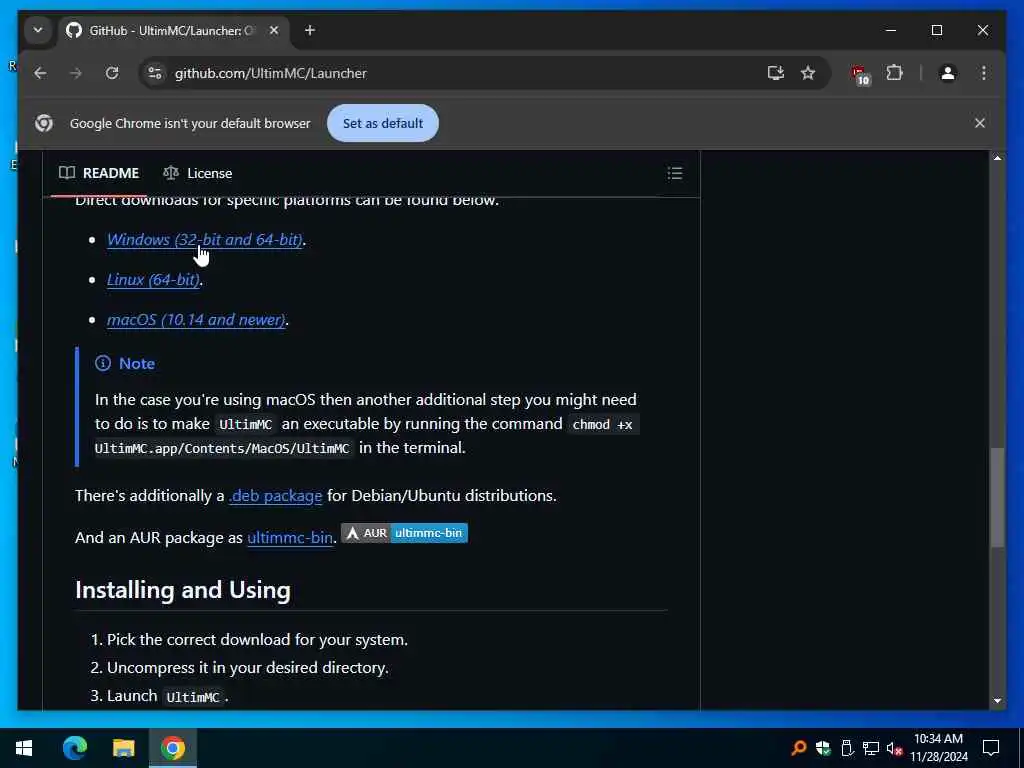Open the Windows Start menu

(24, 748)
